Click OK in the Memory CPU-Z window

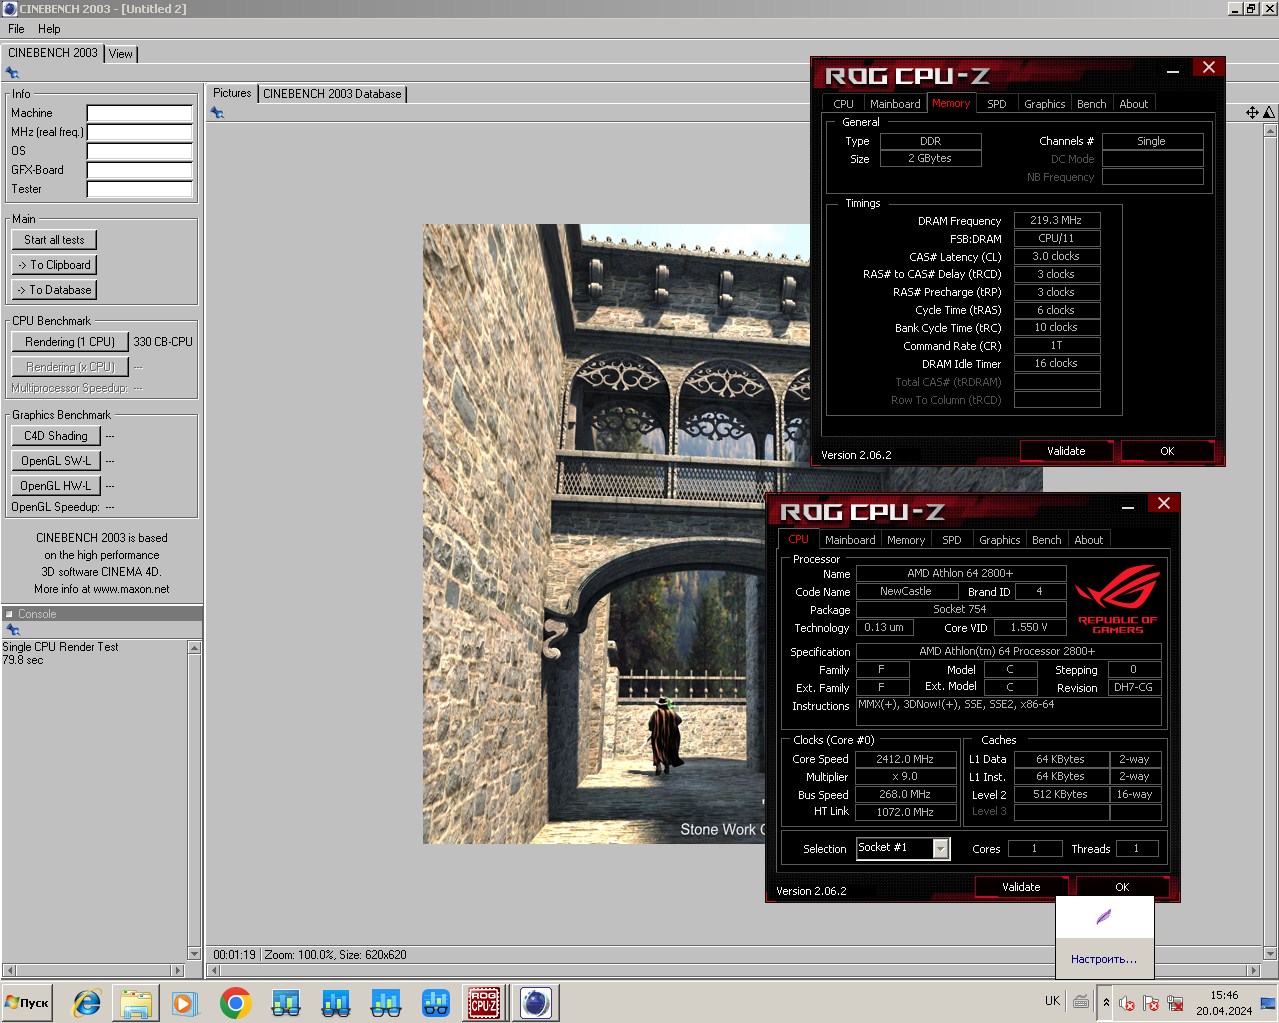point(1167,451)
